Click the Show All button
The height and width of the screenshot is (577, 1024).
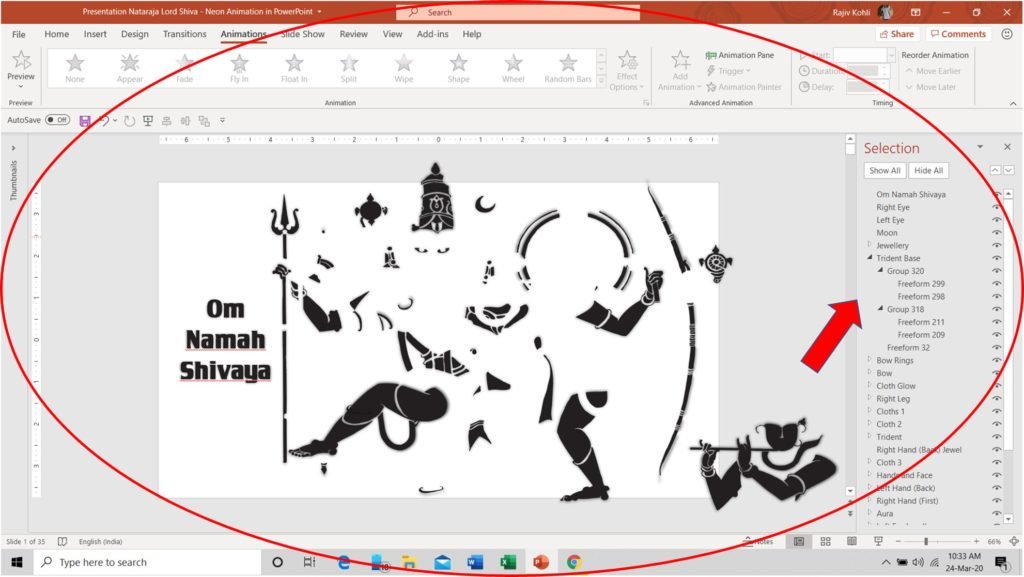tap(885, 170)
